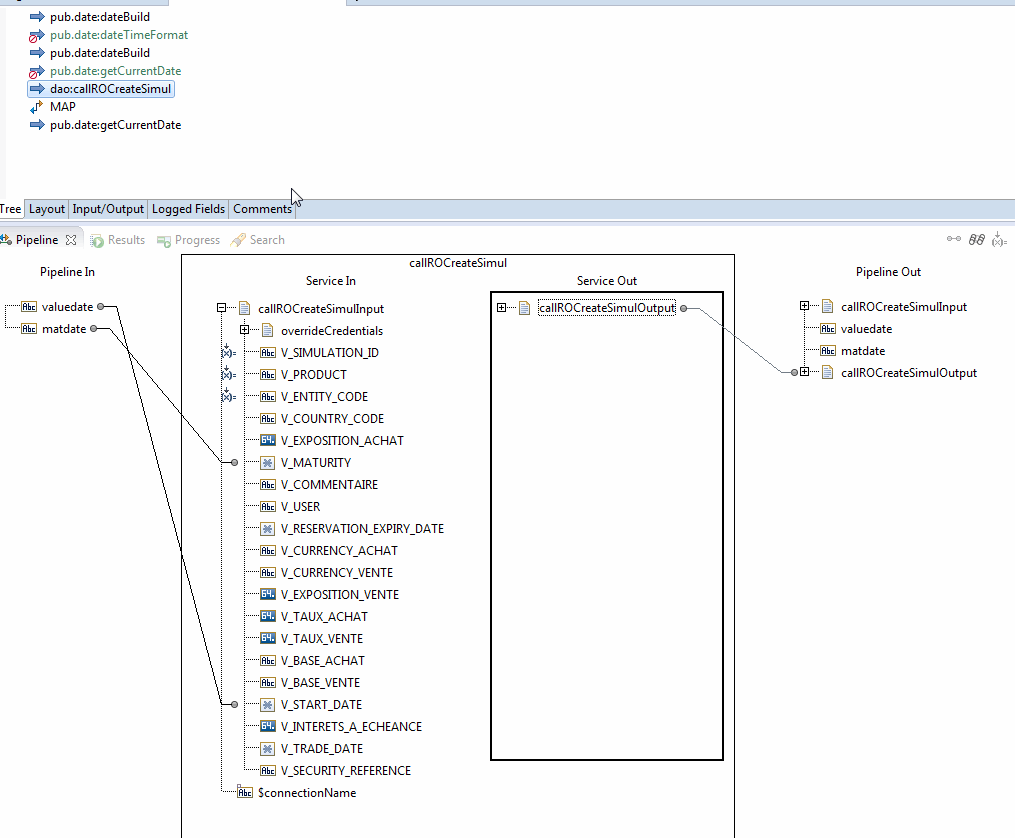Click the numeric icon of V_INTERETS_A_ECHEANCE

tap(268, 727)
